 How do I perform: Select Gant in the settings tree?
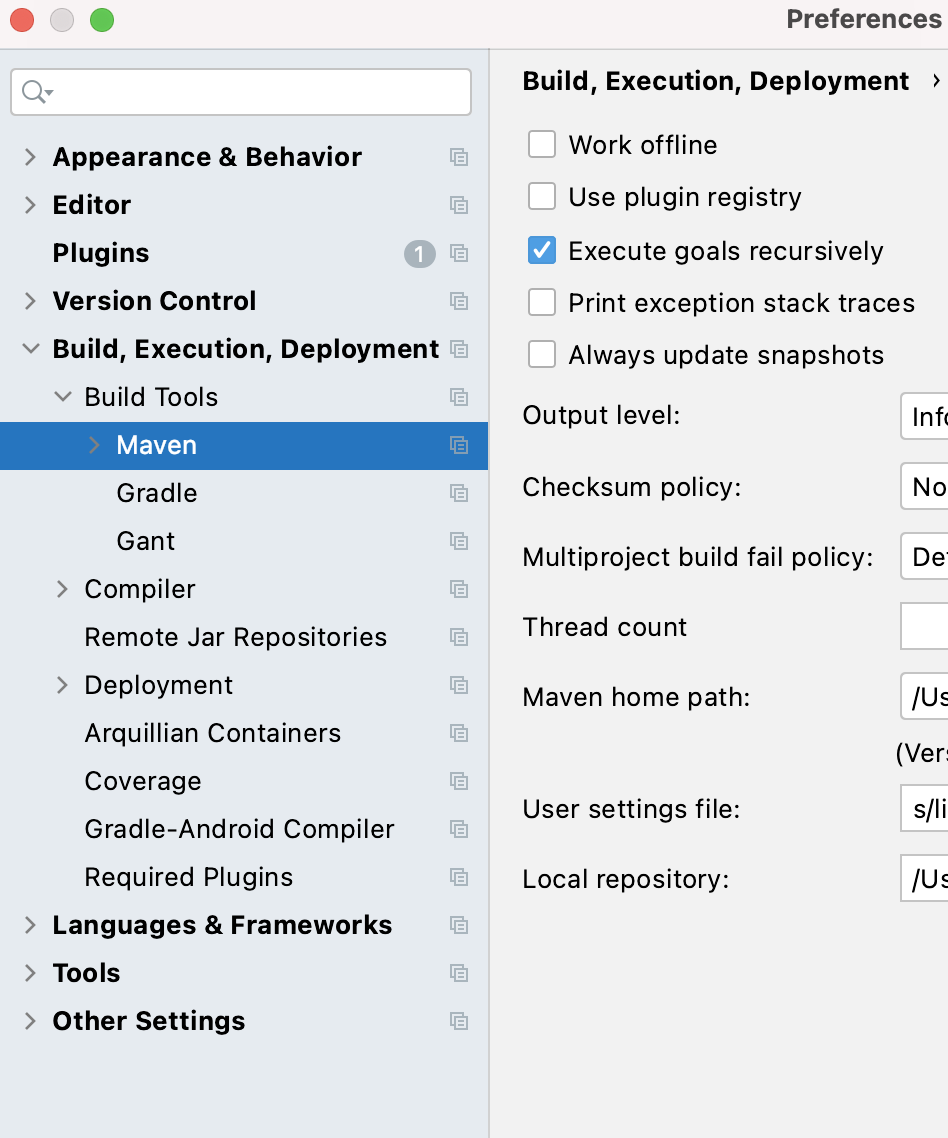click(x=146, y=541)
